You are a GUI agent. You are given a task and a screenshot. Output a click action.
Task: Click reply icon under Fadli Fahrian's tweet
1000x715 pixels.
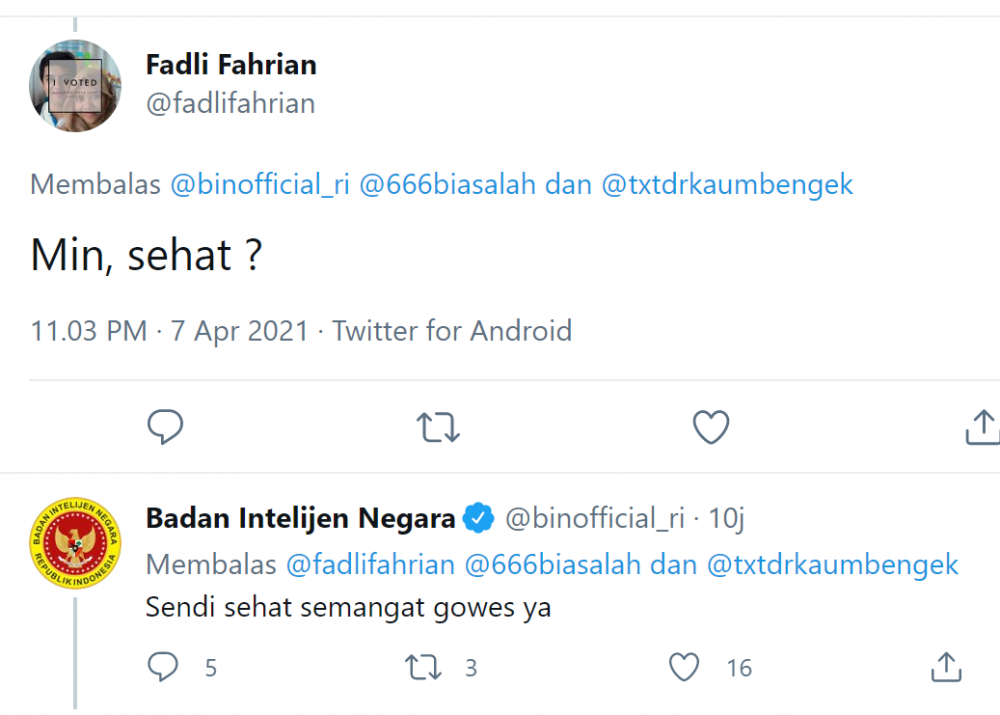tap(165, 427)
